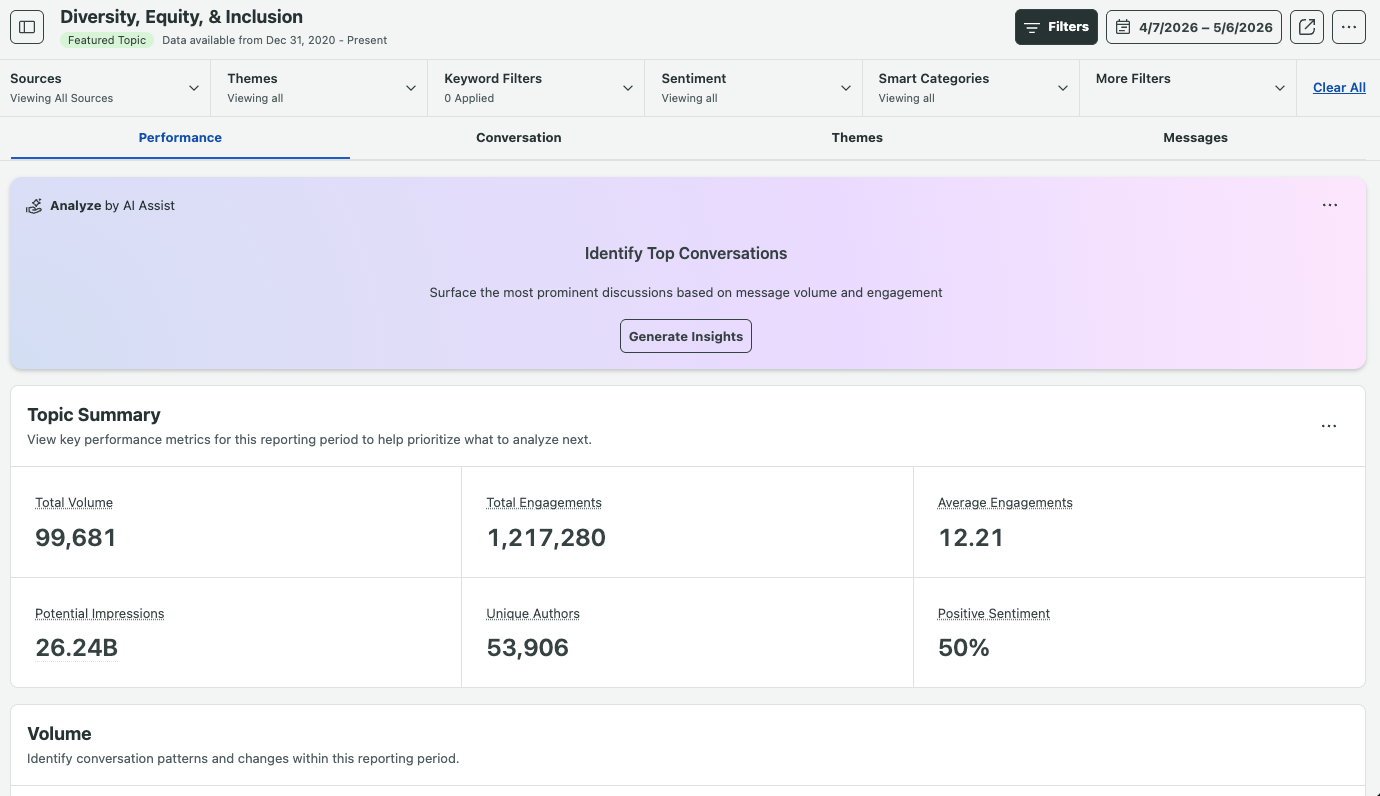The image size is (1380, 796).
Task: Click the Clear All link
Action: tap(1339, 88)
